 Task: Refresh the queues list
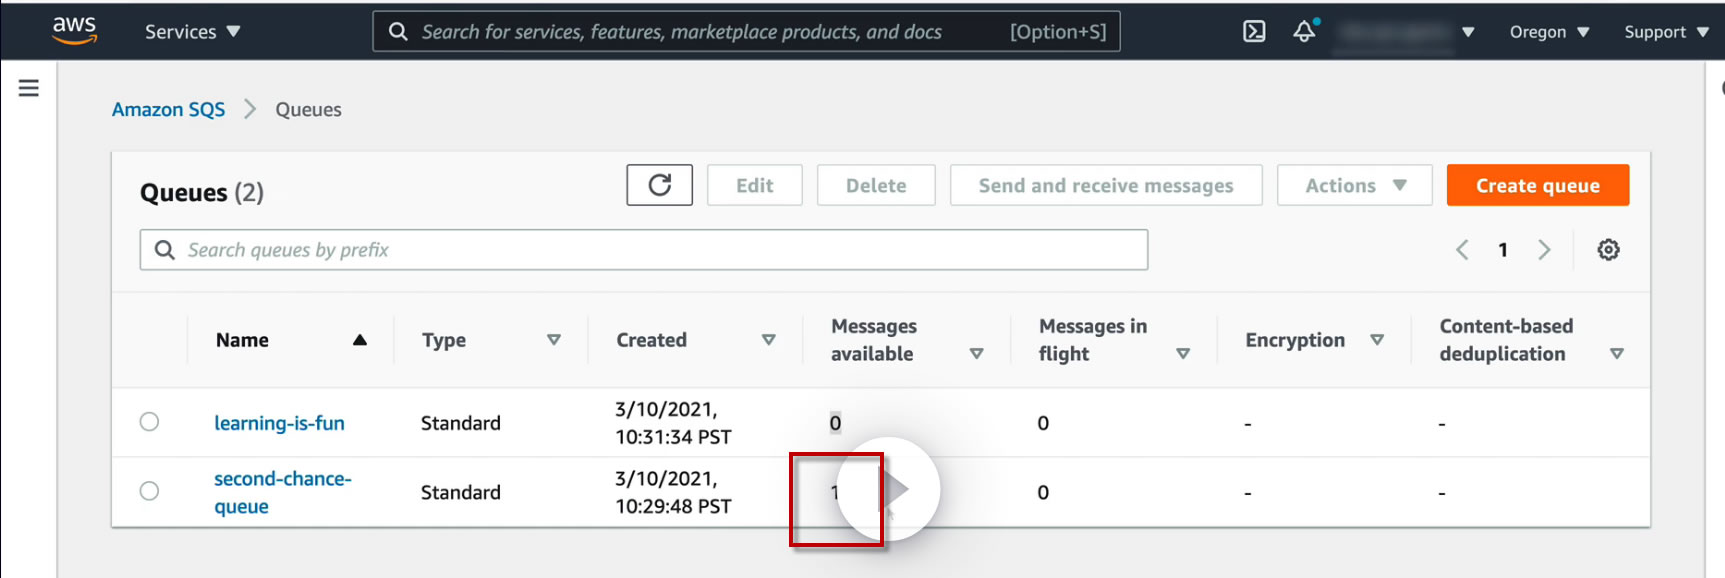(x=659, y=185)
